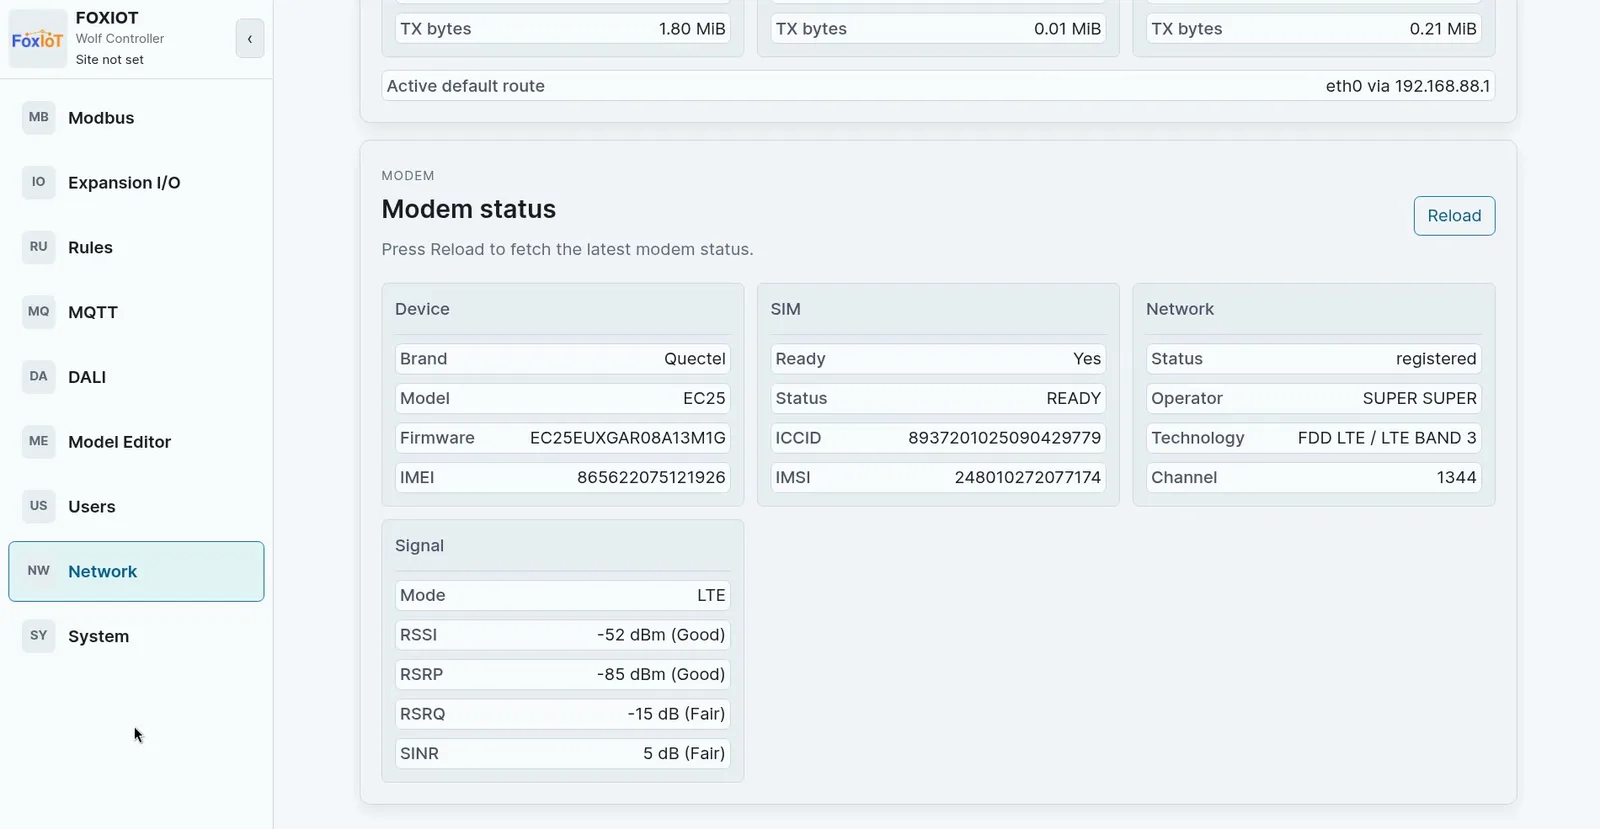Select the Channel 1344 row
Screen dimensions: 1600x829
click(x=1313, y=478)
